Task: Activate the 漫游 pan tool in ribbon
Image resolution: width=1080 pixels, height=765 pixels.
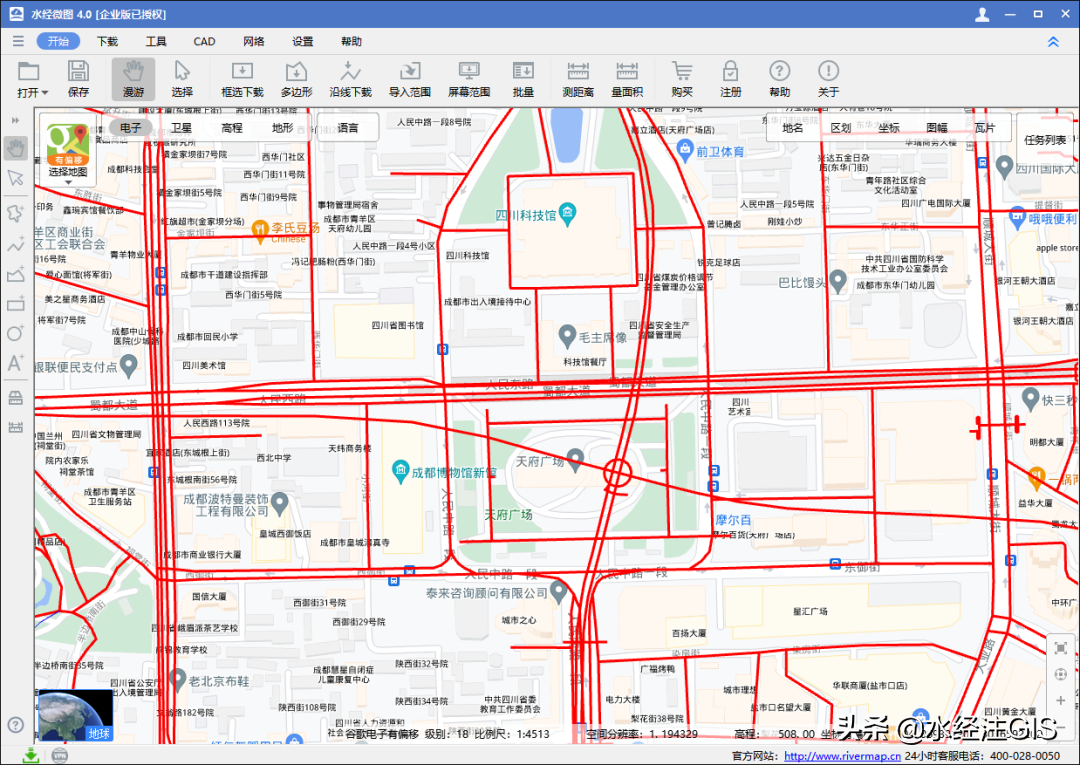Action: click(133, 78)
